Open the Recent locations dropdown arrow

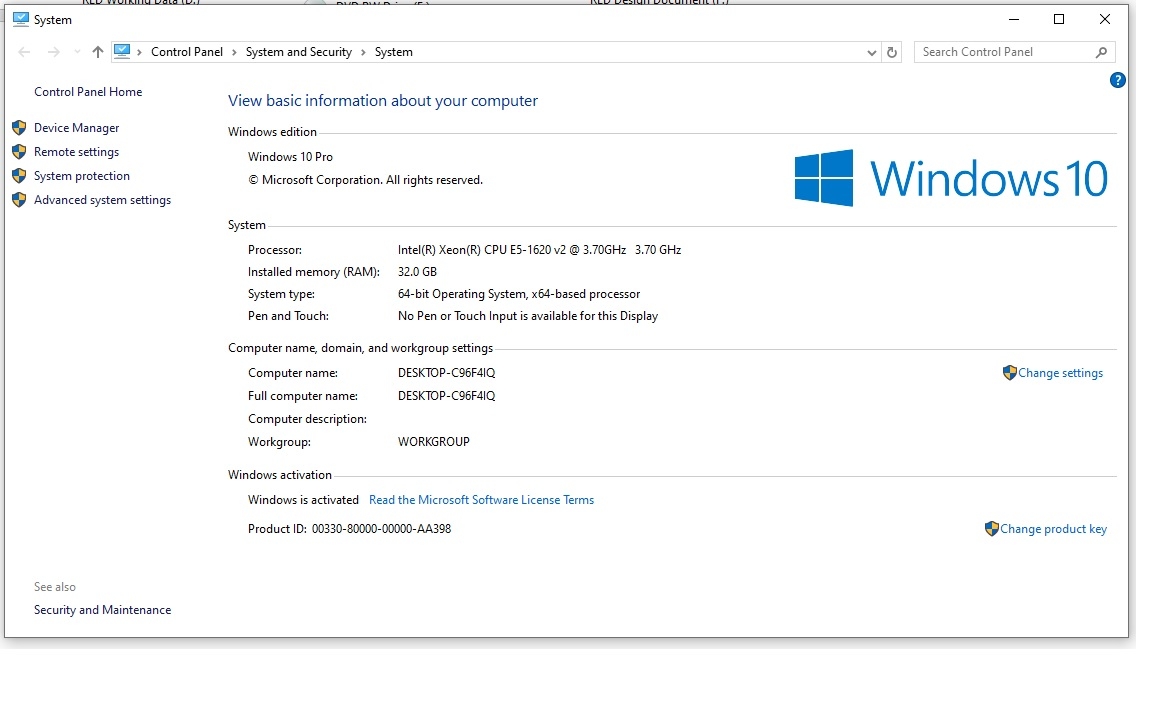[x=77, y=52]
